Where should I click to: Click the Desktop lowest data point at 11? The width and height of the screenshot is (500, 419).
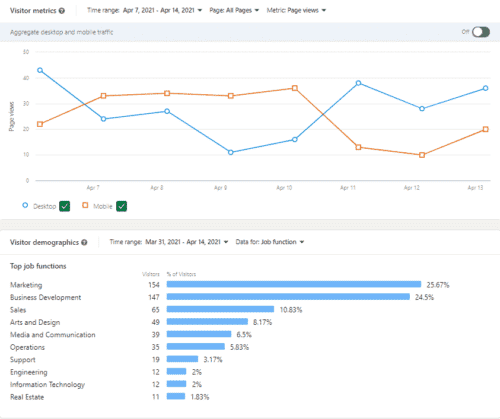click(x=231, y=152)
